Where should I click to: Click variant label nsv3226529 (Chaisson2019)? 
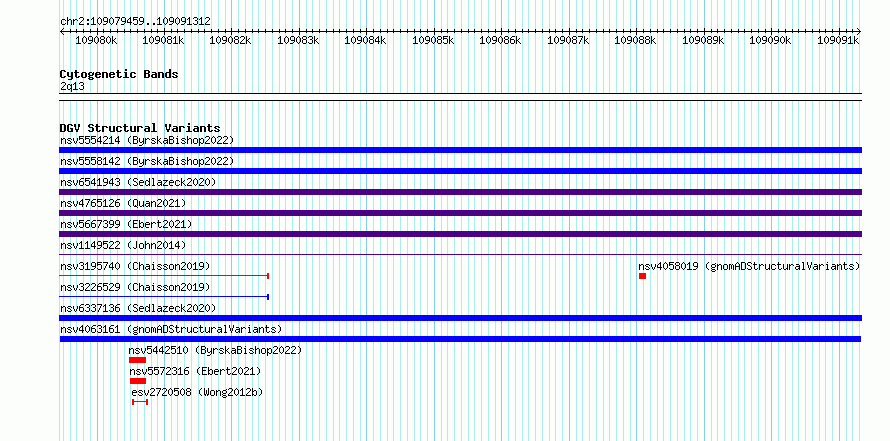click(x=135, y=287)
